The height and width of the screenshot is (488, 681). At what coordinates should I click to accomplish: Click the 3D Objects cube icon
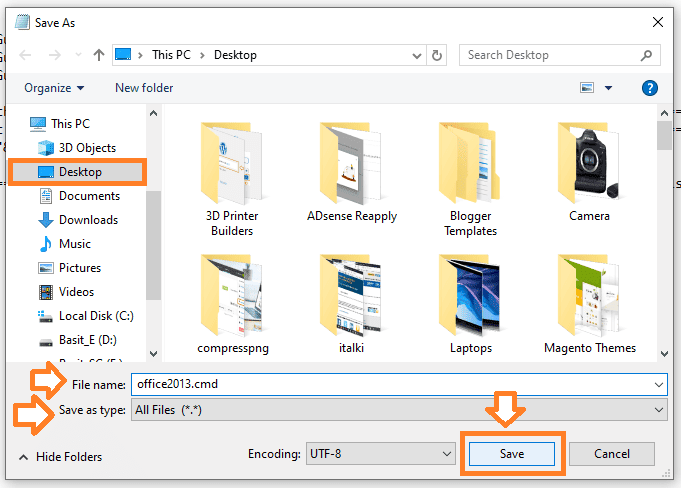pos(46,148)
